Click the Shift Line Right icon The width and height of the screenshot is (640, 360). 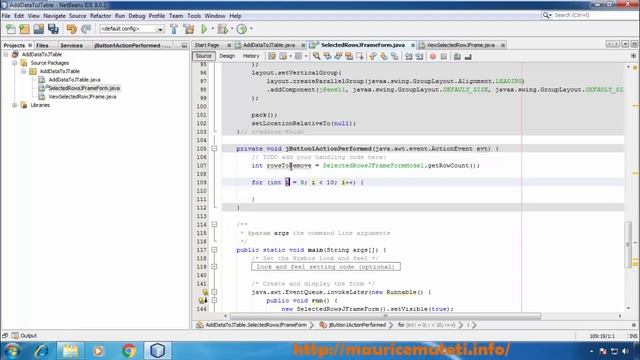pyautogui.click(x=419, y=56)
